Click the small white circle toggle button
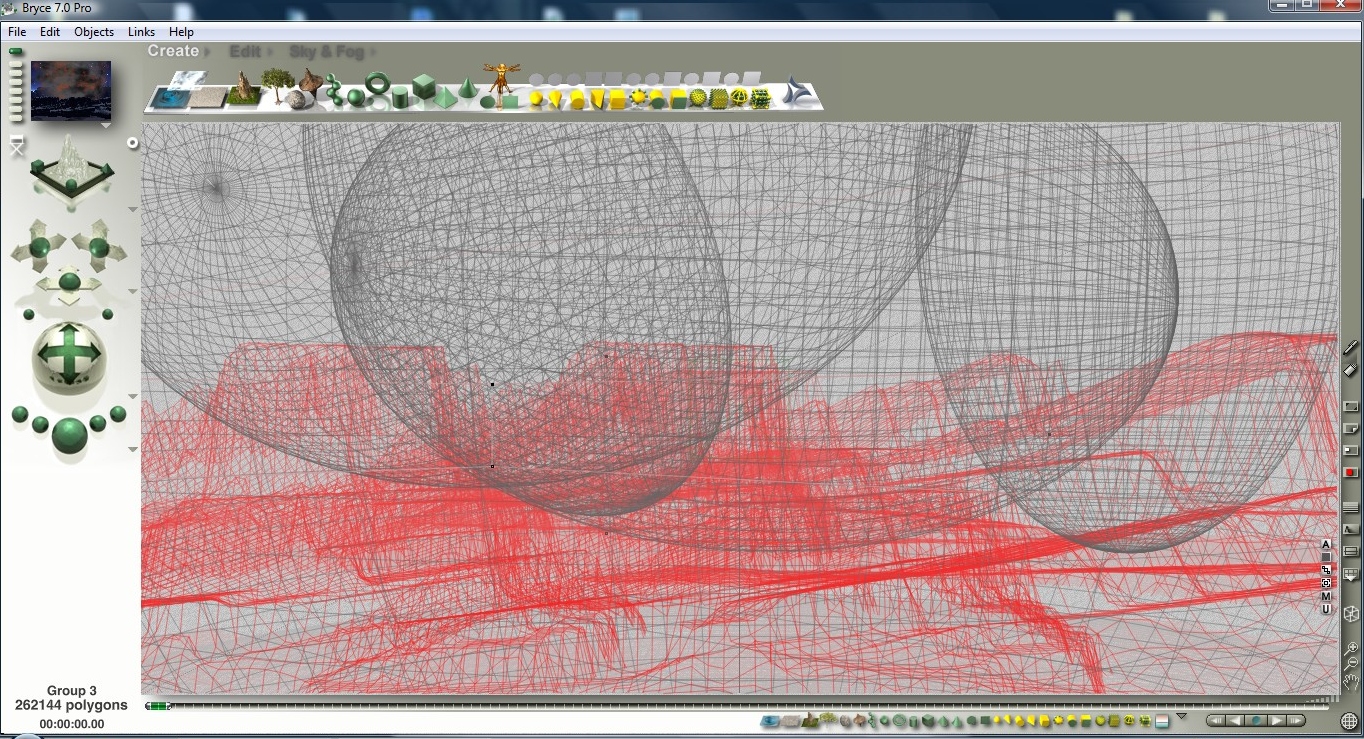Viewport: 1364px width, 739px height. 132,144
